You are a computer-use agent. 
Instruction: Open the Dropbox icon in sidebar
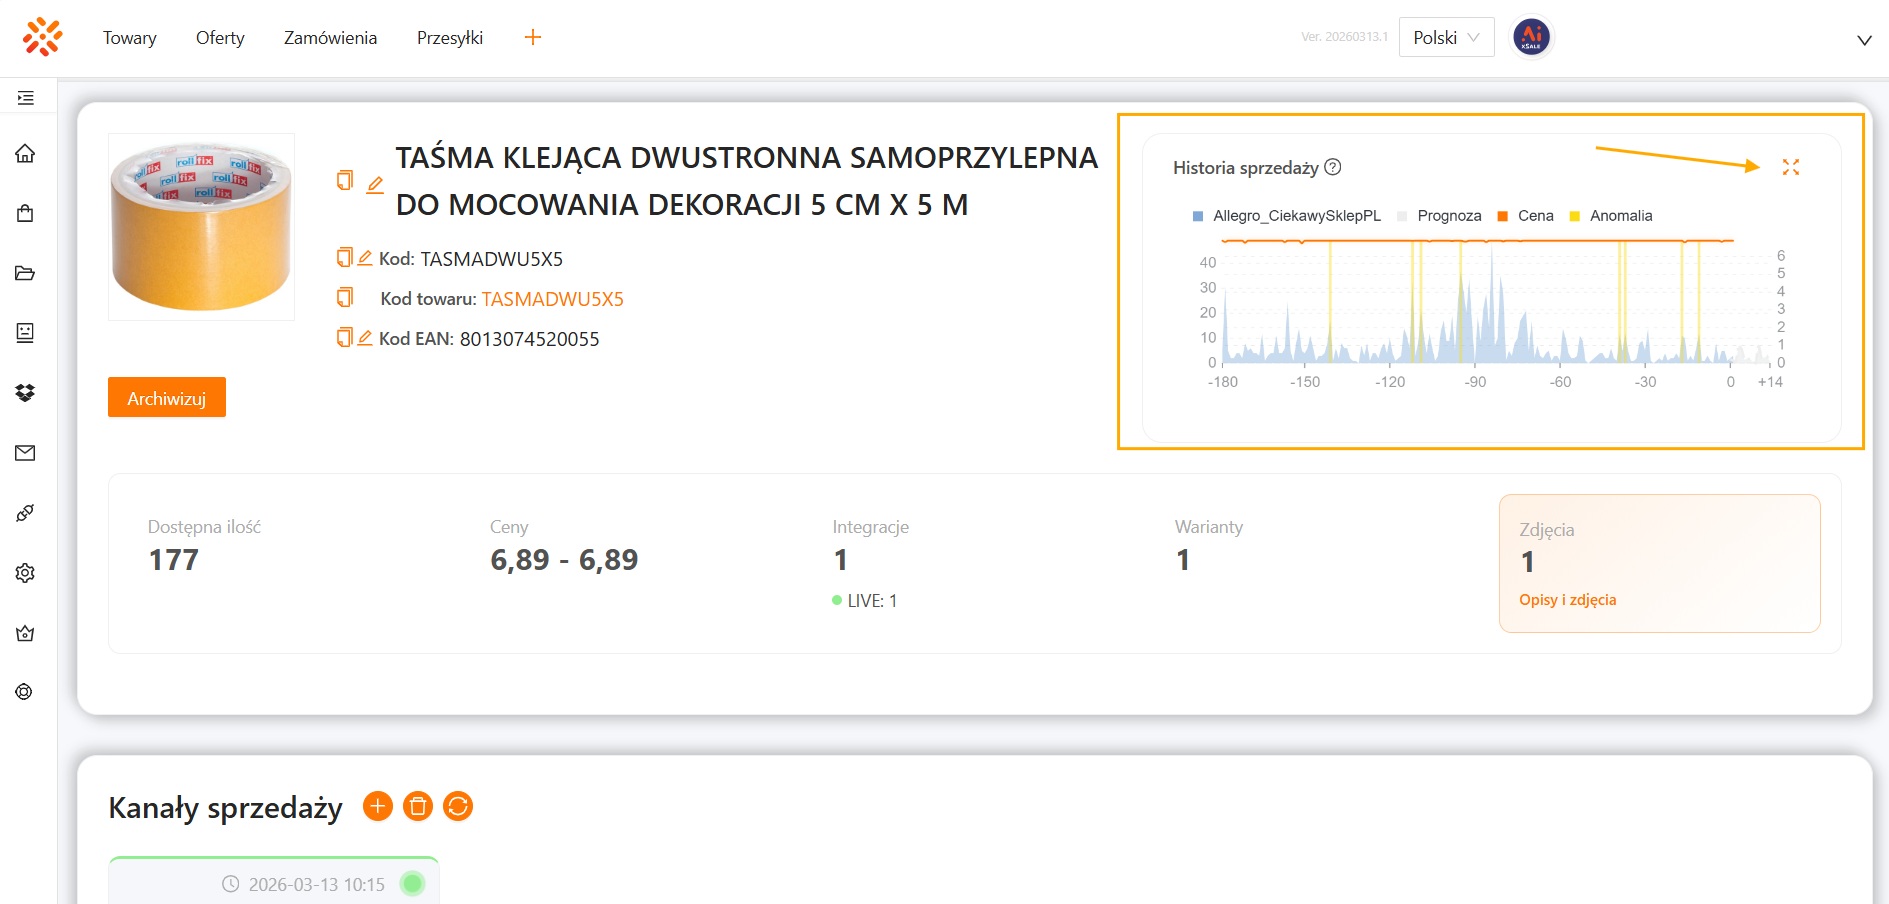[x=25, y=393]
